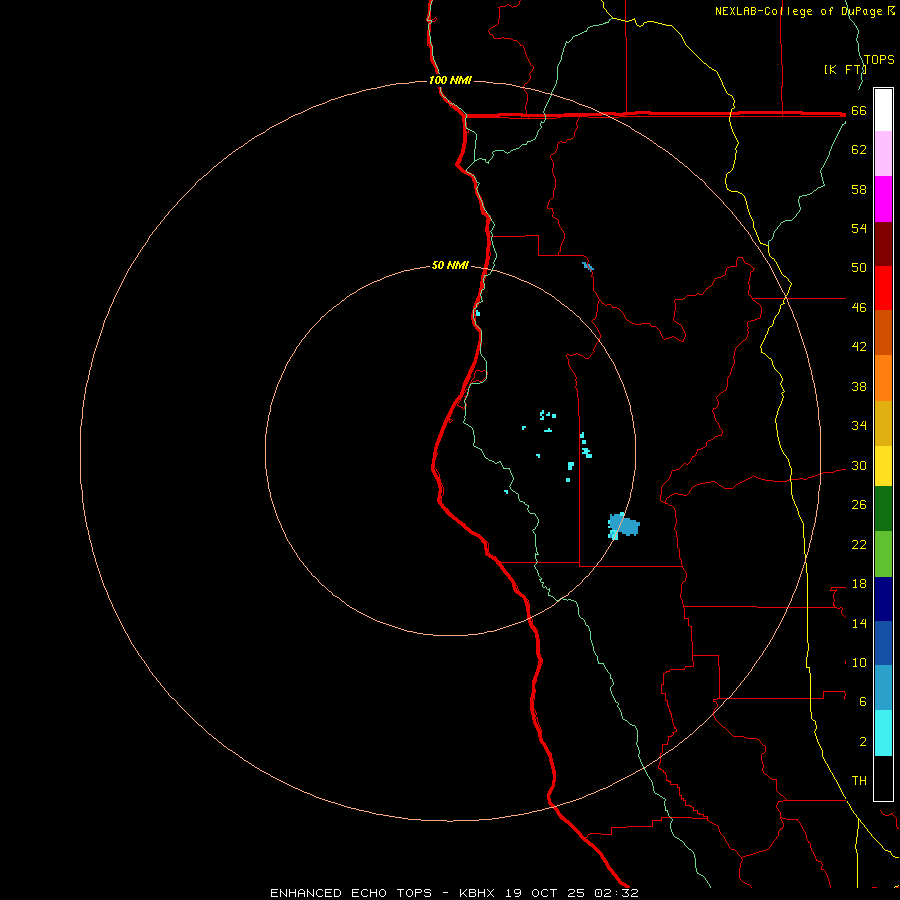Click the legend value 14
The image size is (900, 900).
(859, 623)
